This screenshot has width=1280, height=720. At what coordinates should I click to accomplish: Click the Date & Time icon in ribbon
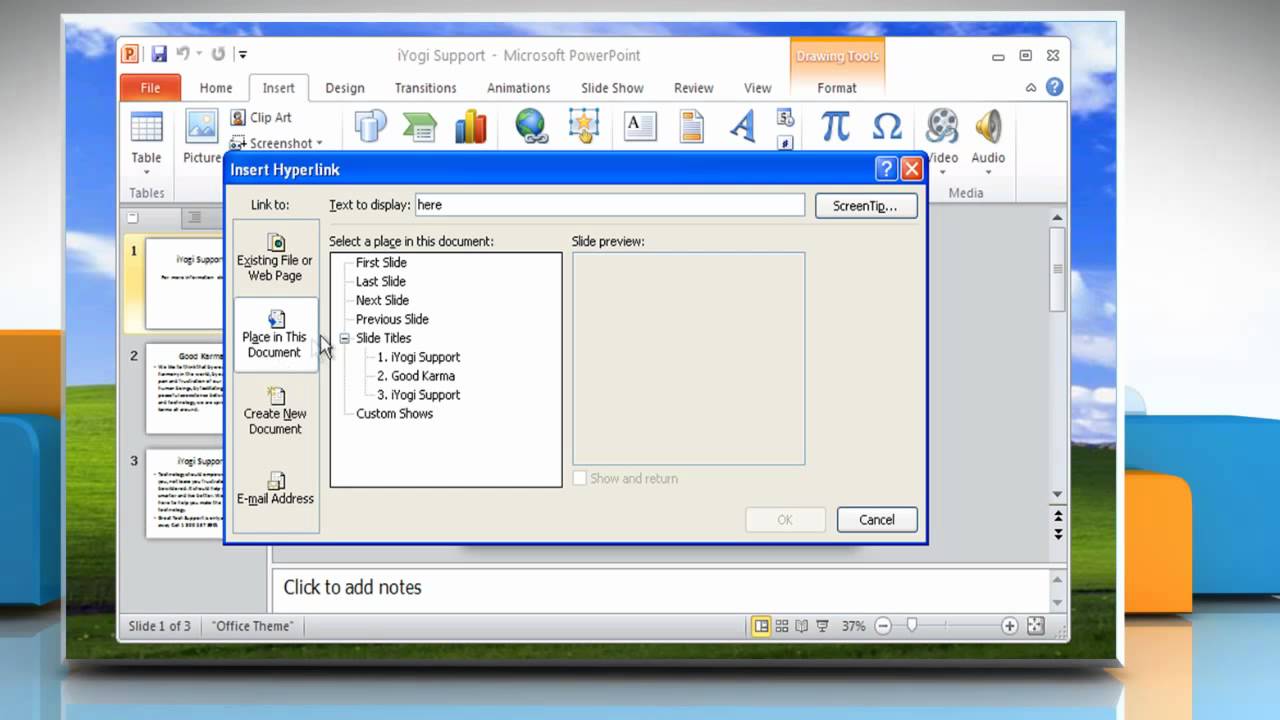(785, 118)
